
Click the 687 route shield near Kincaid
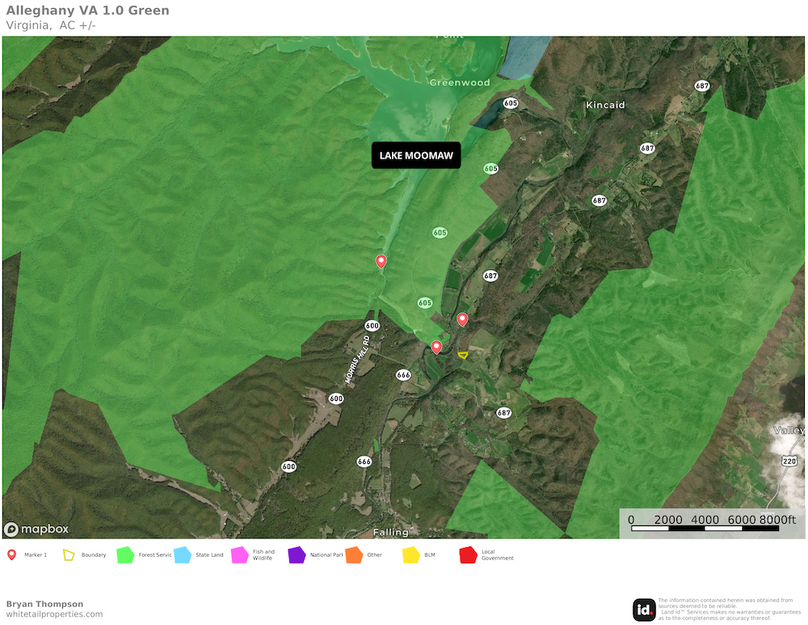click(x=648, y=146)
